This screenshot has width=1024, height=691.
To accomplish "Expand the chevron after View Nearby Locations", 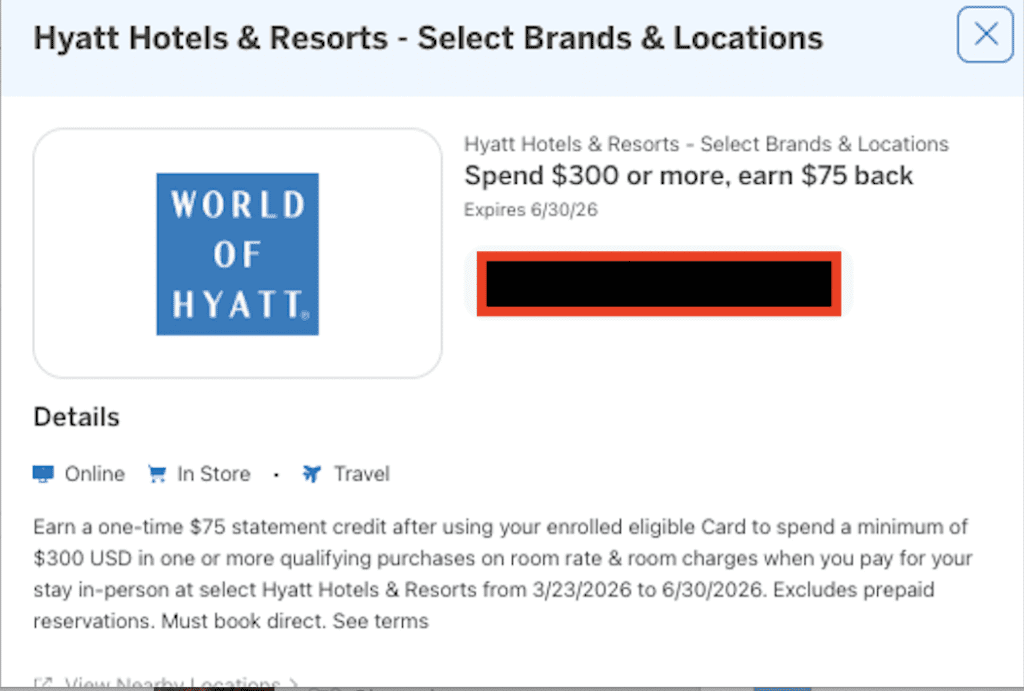I will tap(292, 685).
